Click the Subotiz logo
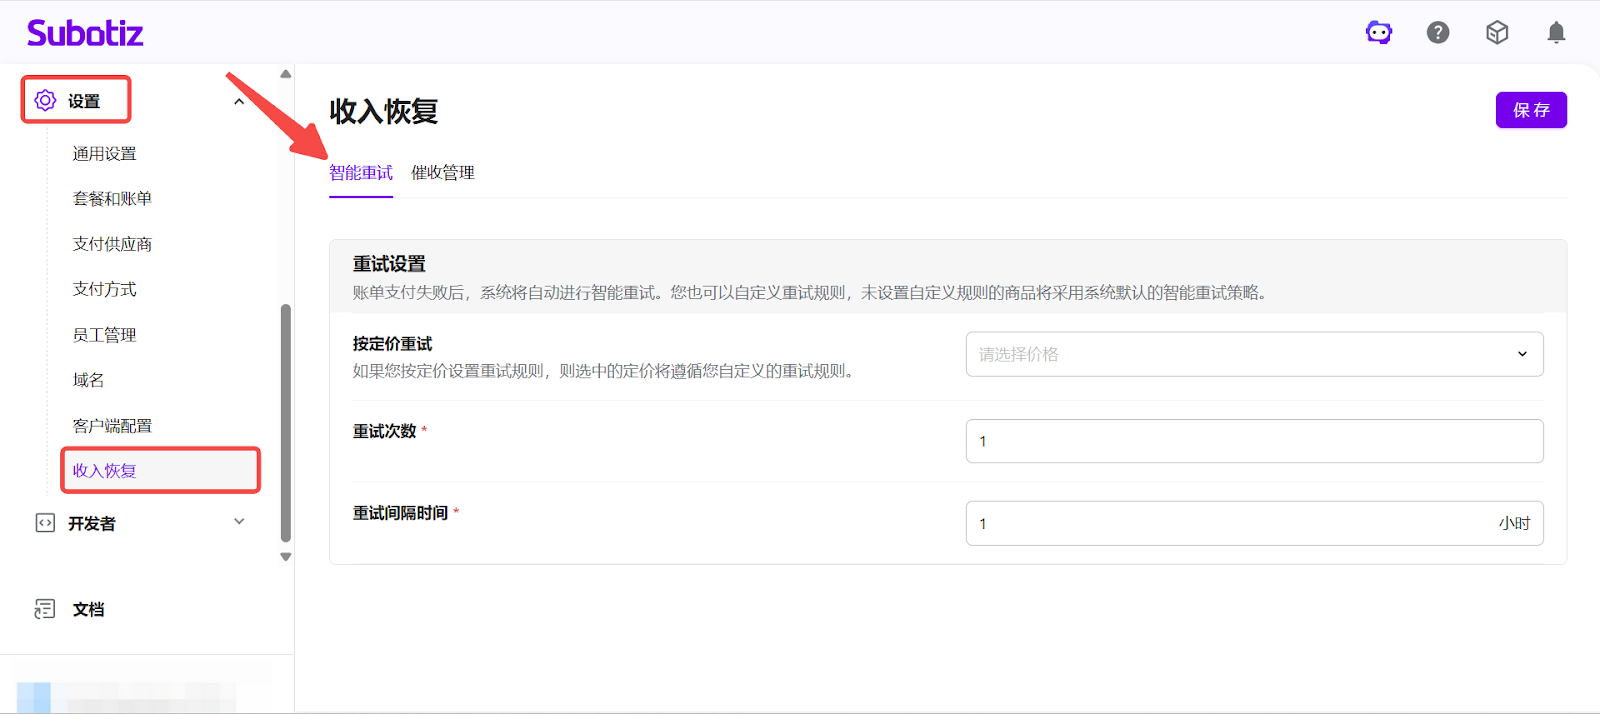 point(85,33)
